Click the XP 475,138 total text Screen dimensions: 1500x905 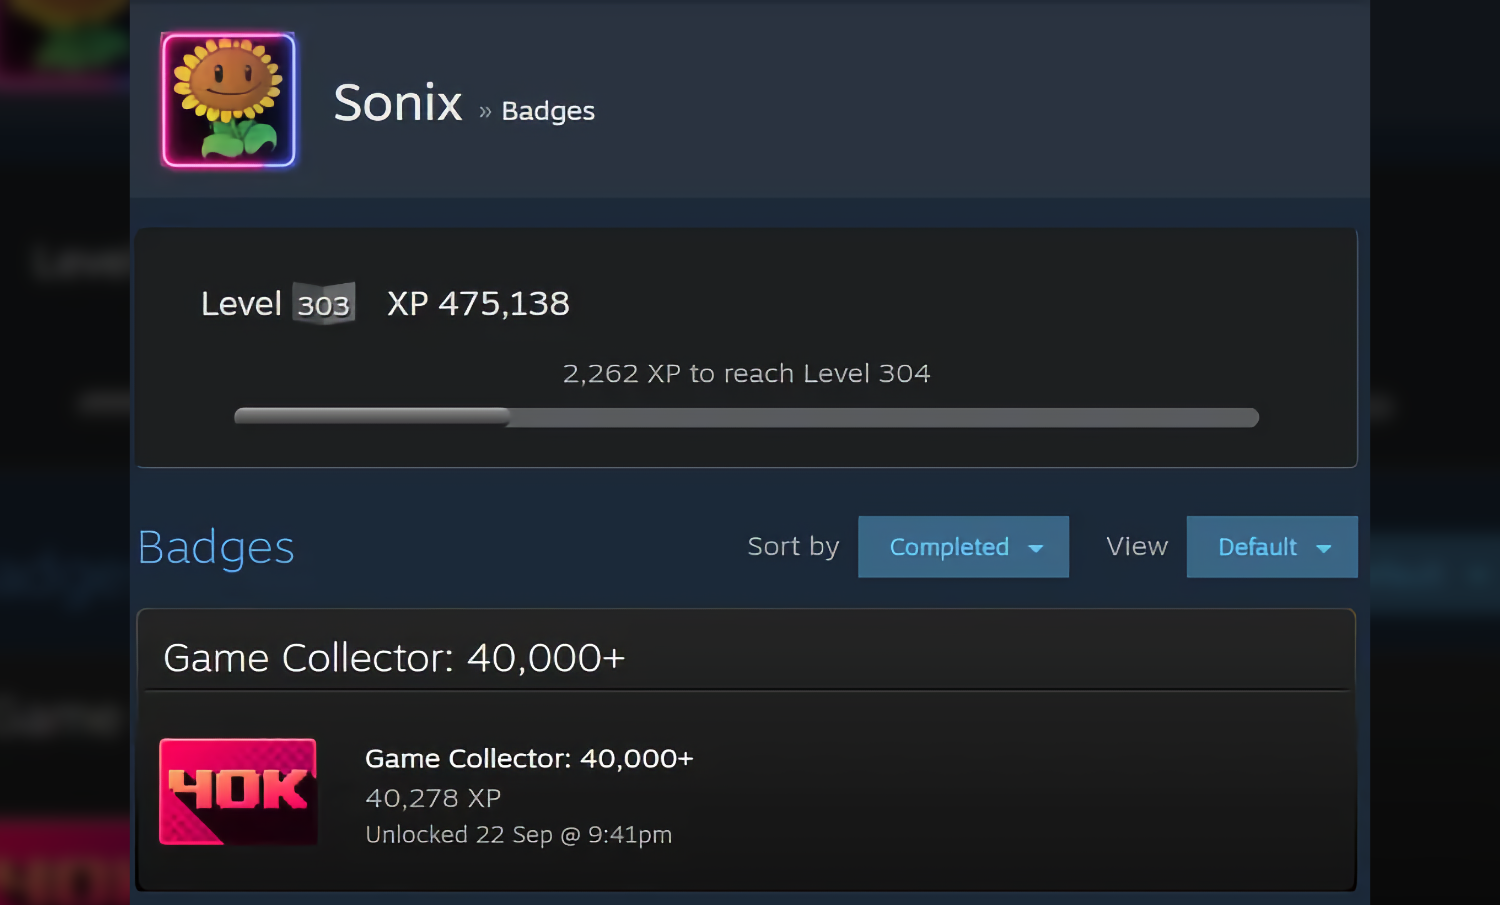[x=478, y=304]
